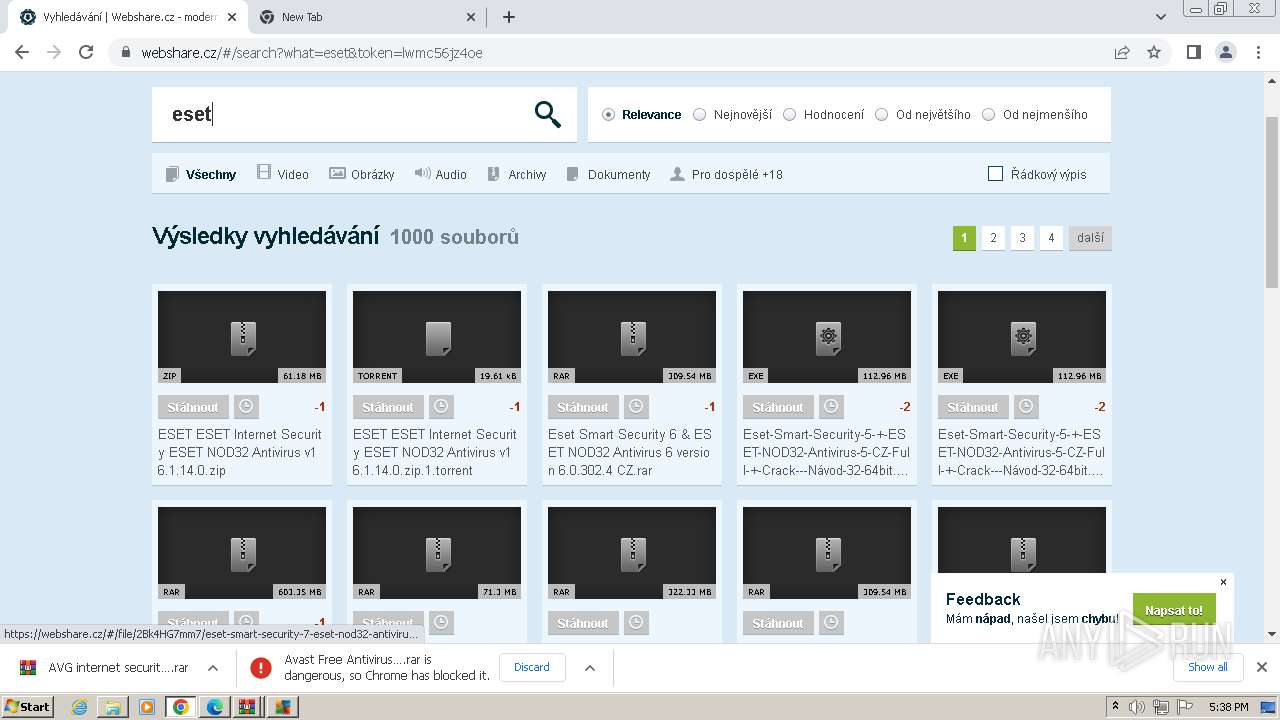Bookmark this page with the star icon

(x=1154, y=52)
